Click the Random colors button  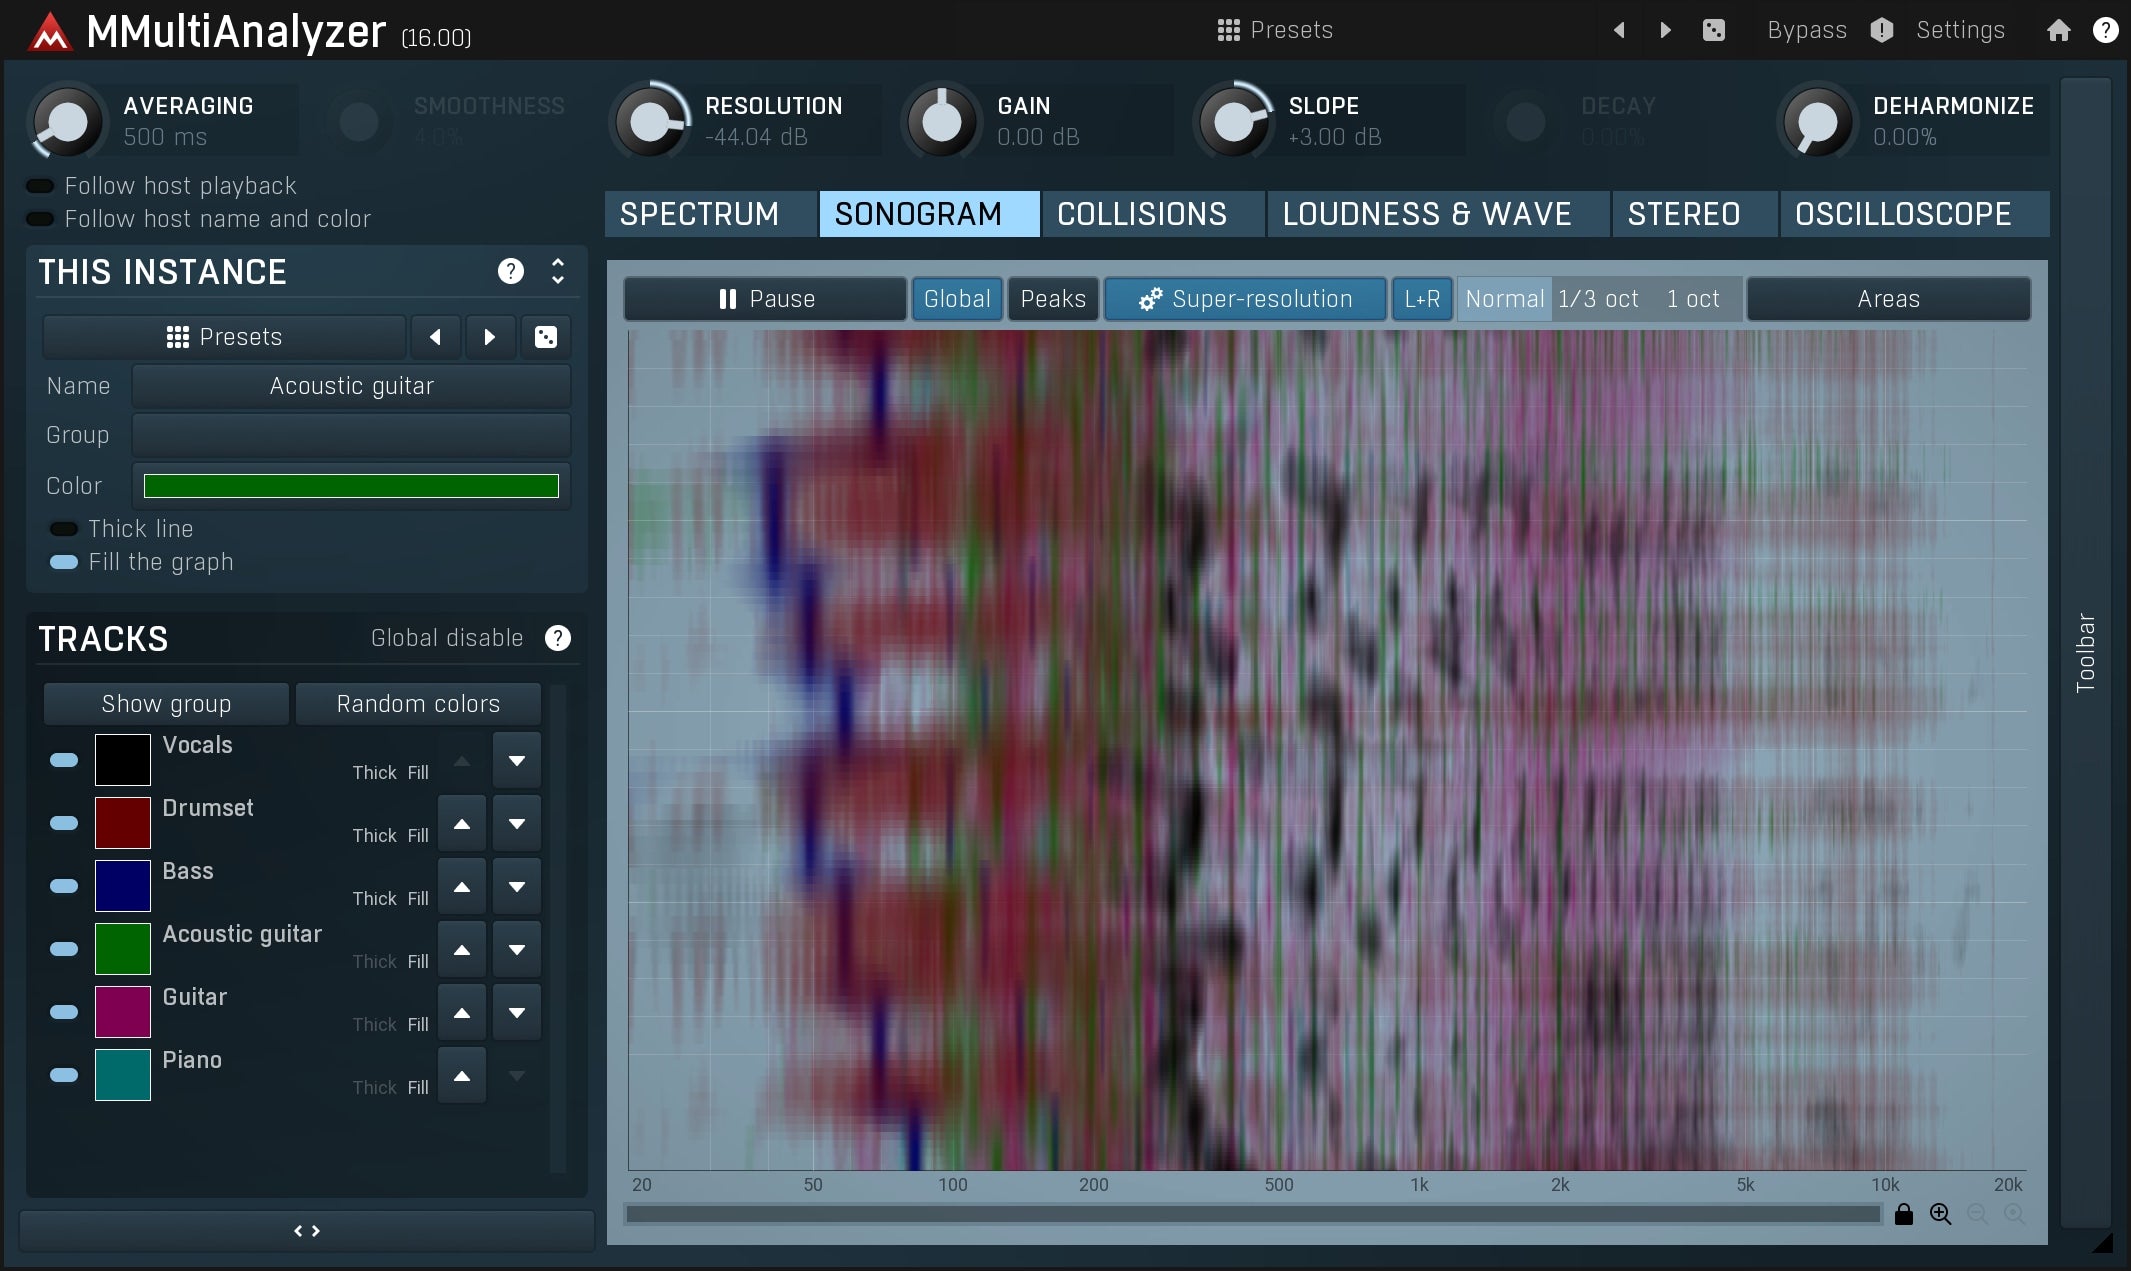click(417, 704)
